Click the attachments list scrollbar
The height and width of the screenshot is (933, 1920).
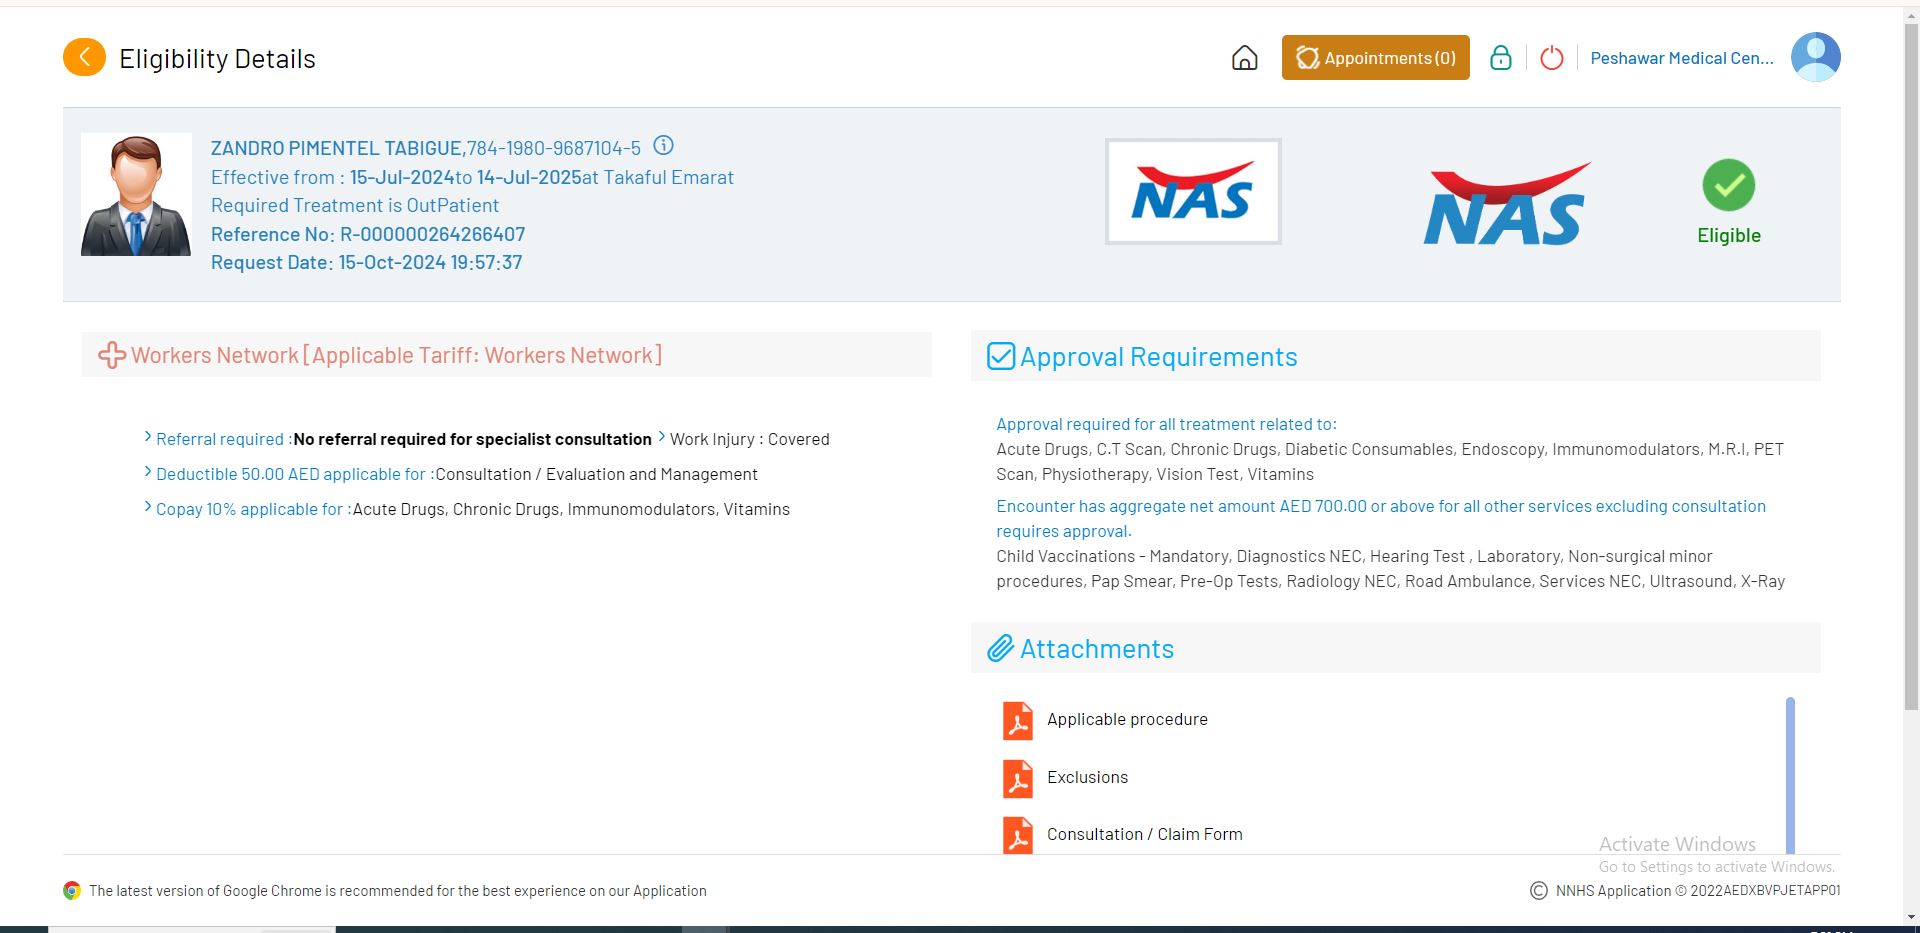[x=1790, y=775]
